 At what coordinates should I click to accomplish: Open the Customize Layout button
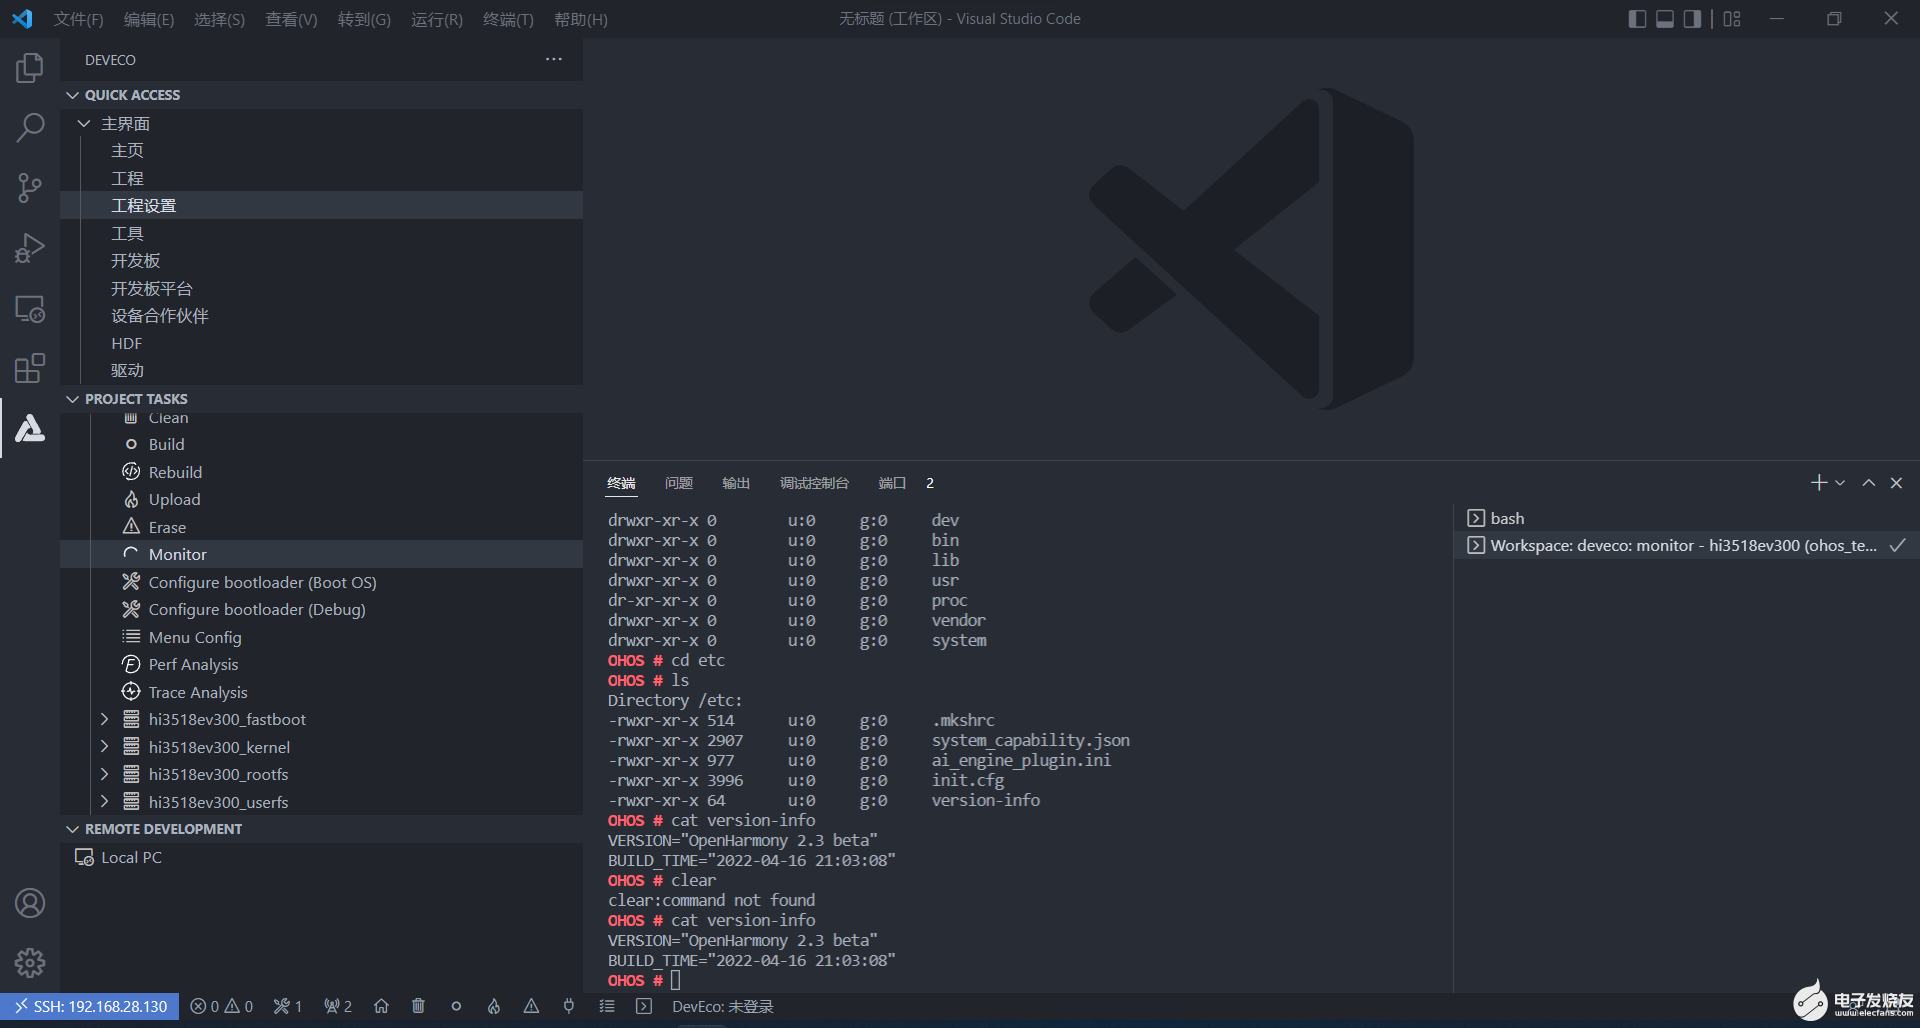pos(1732,19)
